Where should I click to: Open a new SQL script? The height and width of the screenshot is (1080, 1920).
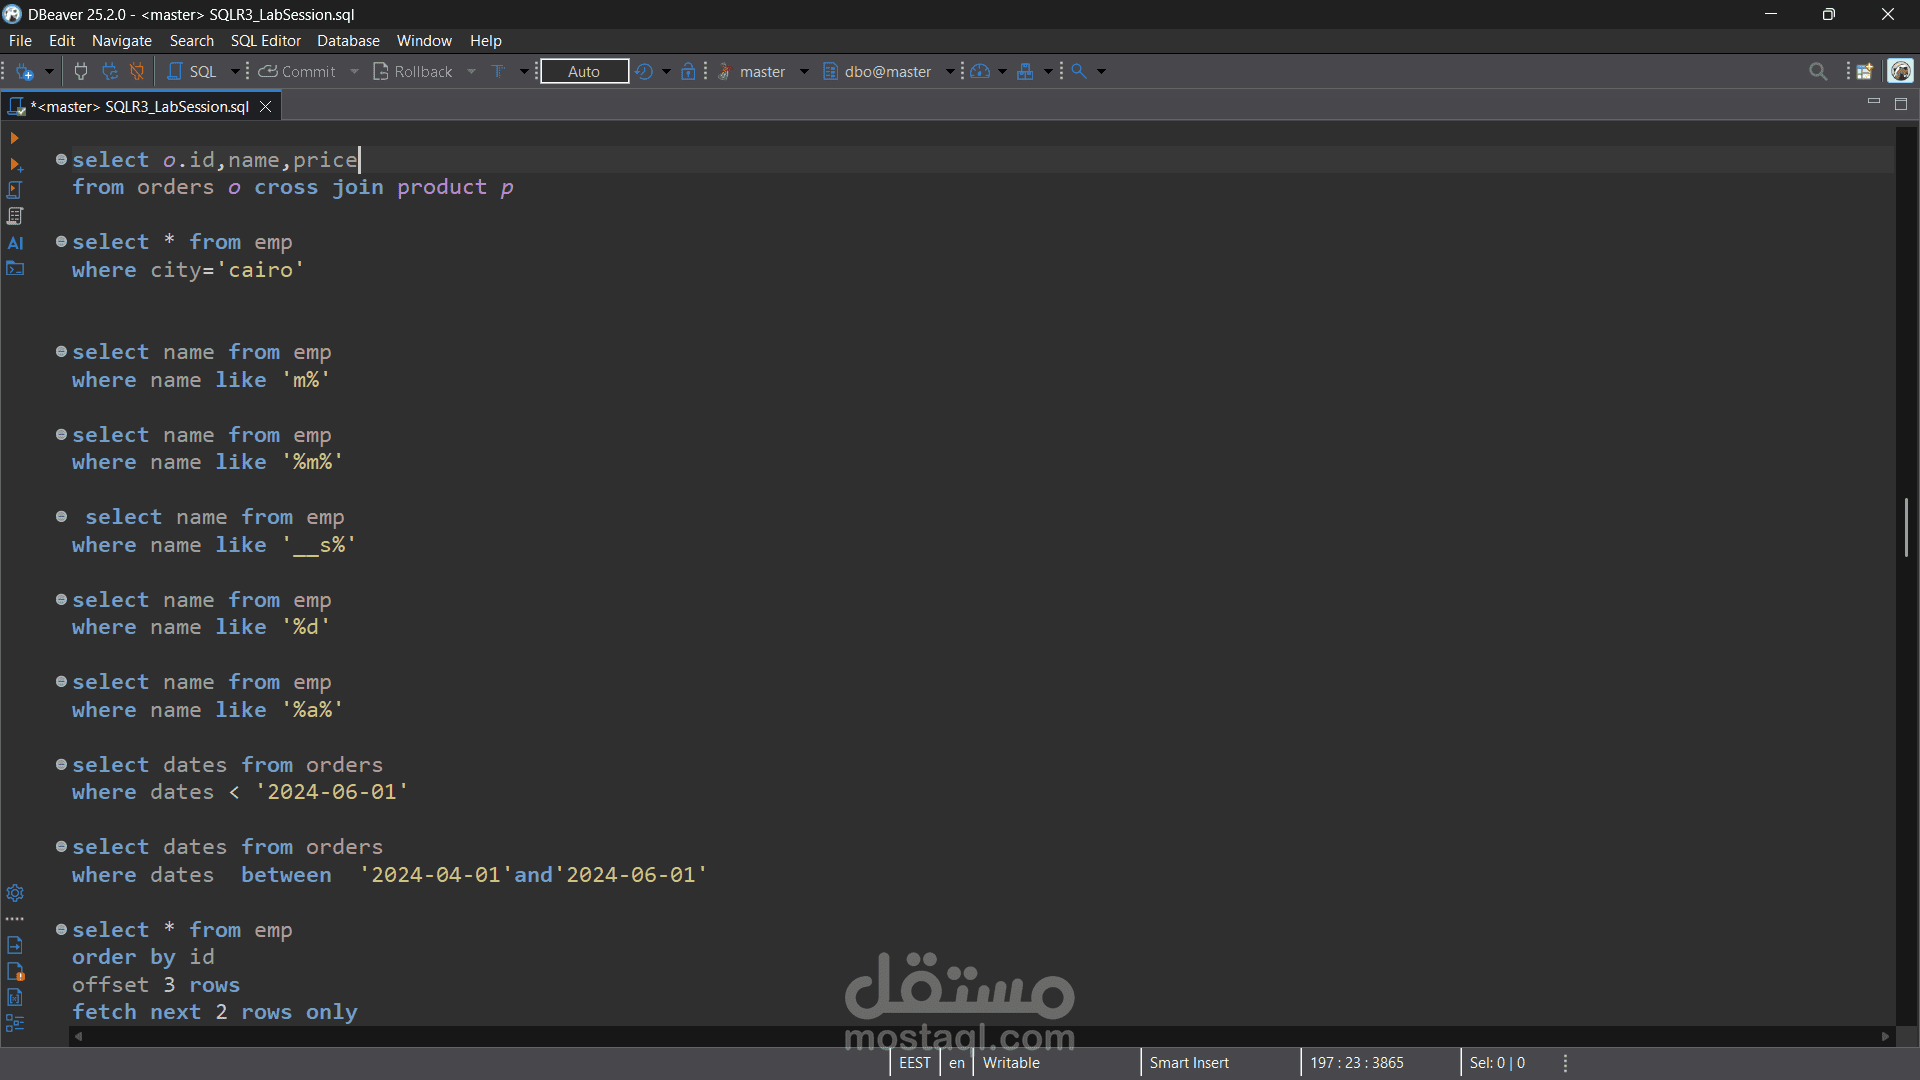[192, 72]
